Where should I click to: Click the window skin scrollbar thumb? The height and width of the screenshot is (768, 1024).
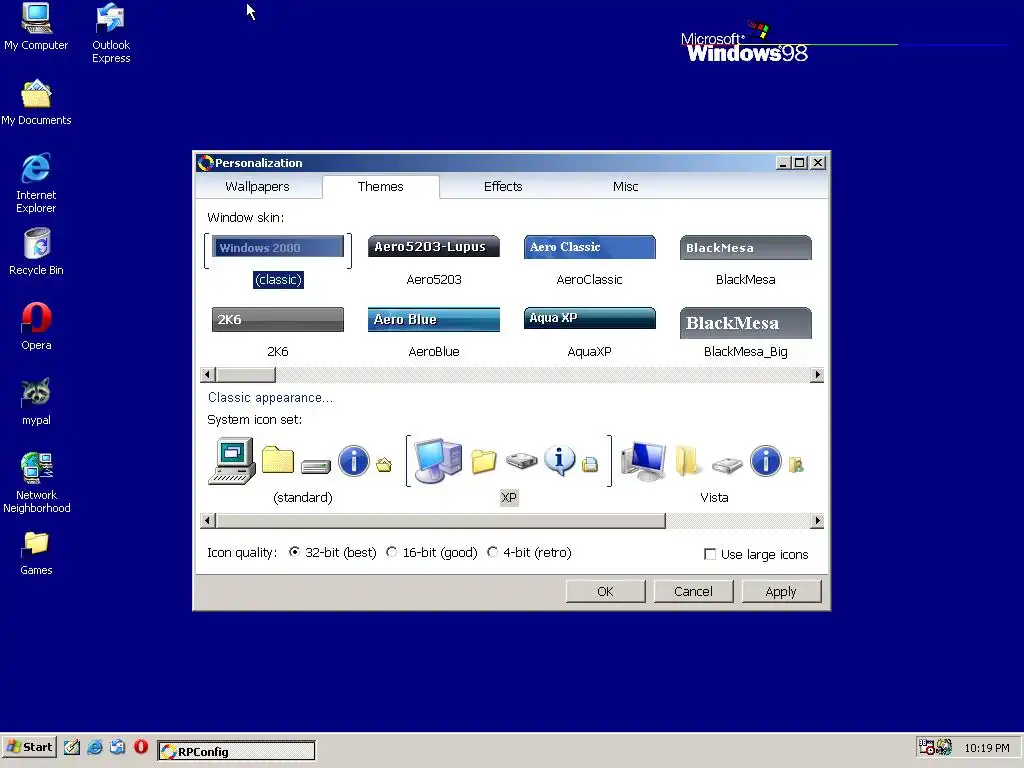point(246,375)
